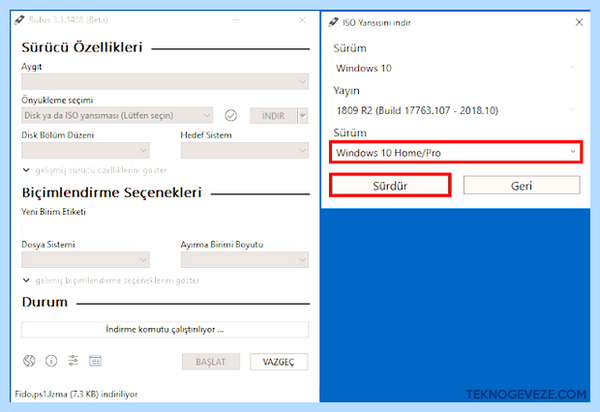This screenshot has width=600, height=412.
Task: Open the Disk Bölüm Düzeni dropdown
Action: click(x=85, y=150)
